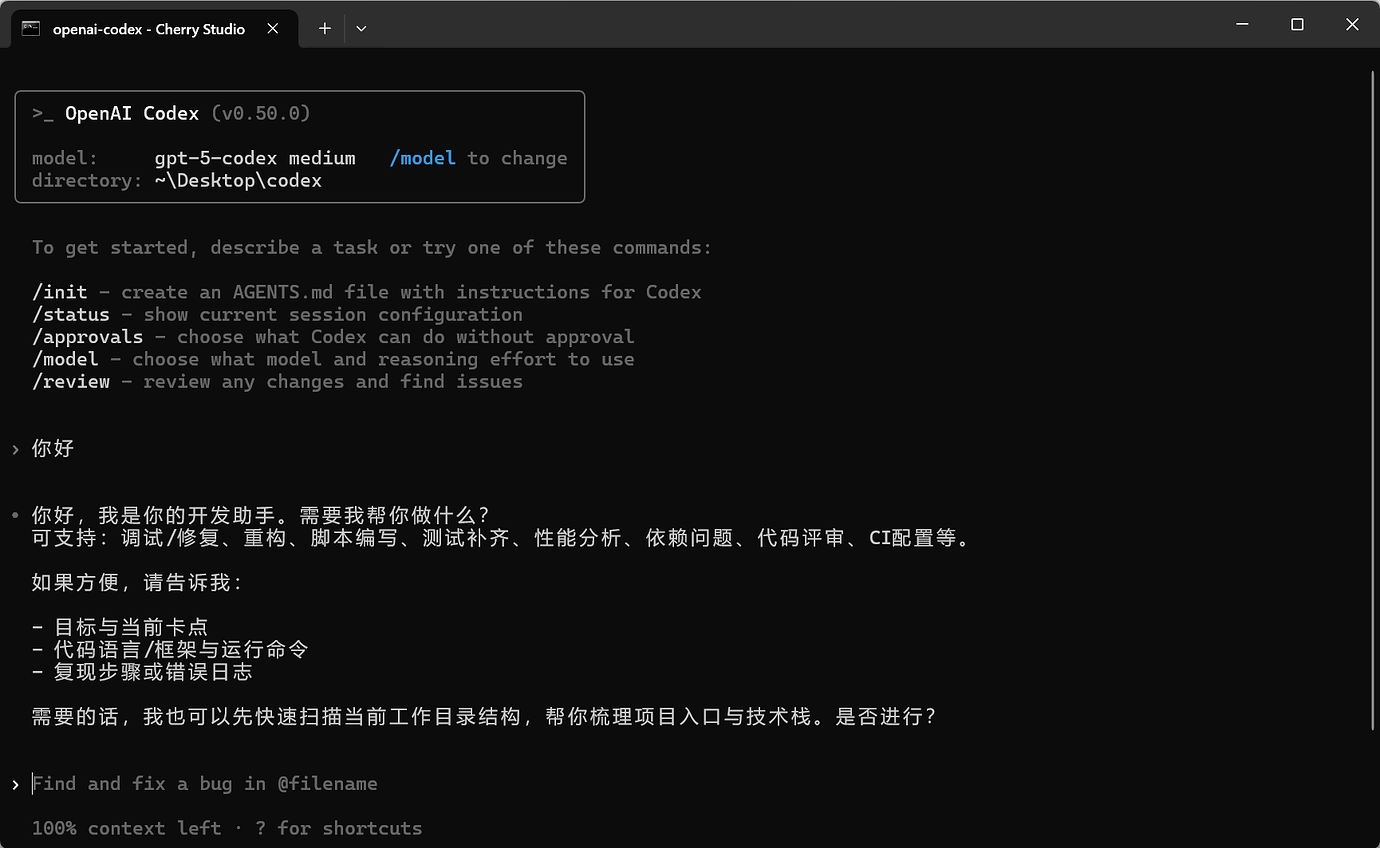Select the openai-codex - Cherry Studio tab

[154, 29]
